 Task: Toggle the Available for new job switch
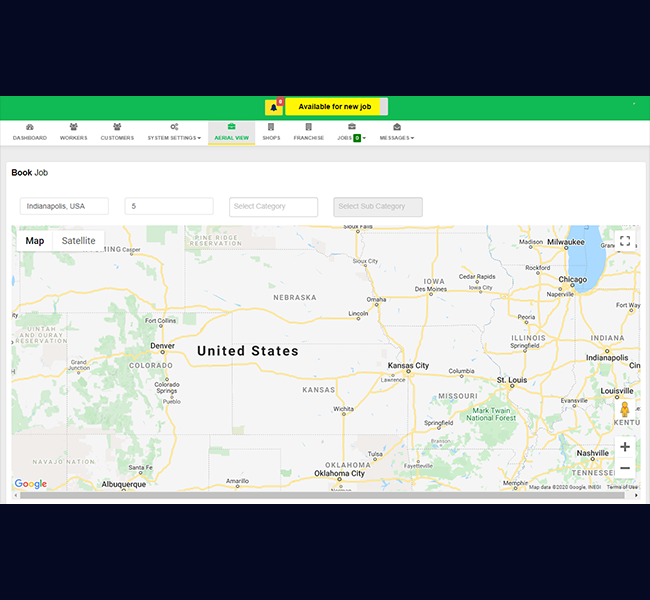[x=337, y=107]
